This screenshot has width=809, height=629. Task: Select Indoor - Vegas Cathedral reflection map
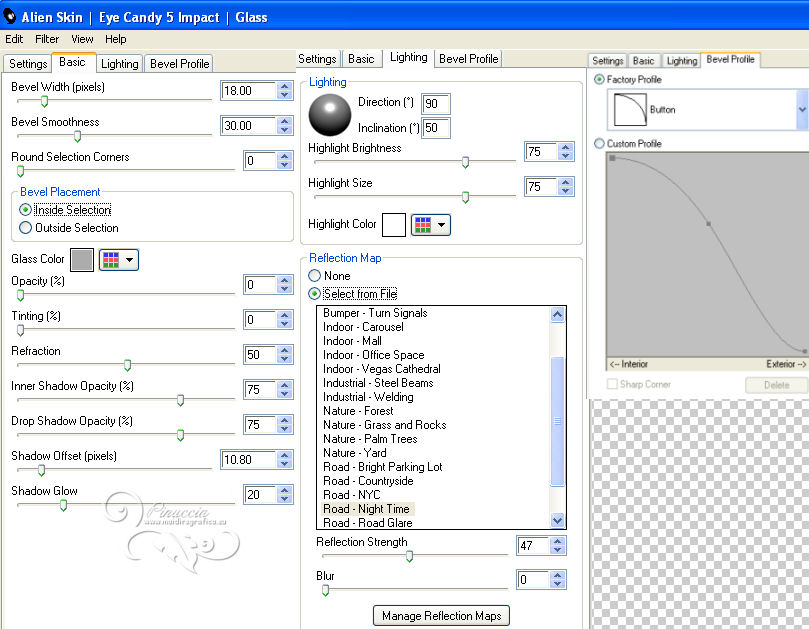point(382,369)
